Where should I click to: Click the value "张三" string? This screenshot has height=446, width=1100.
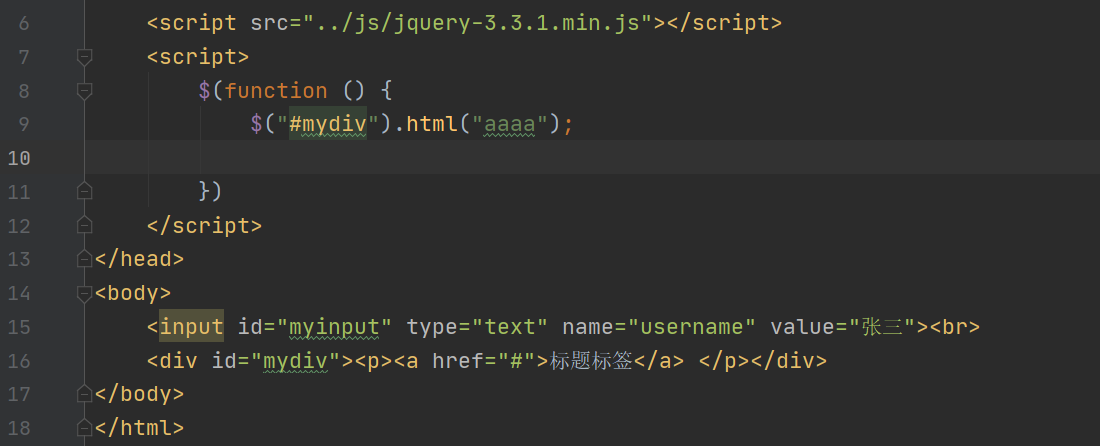click(x=883, y=326)
